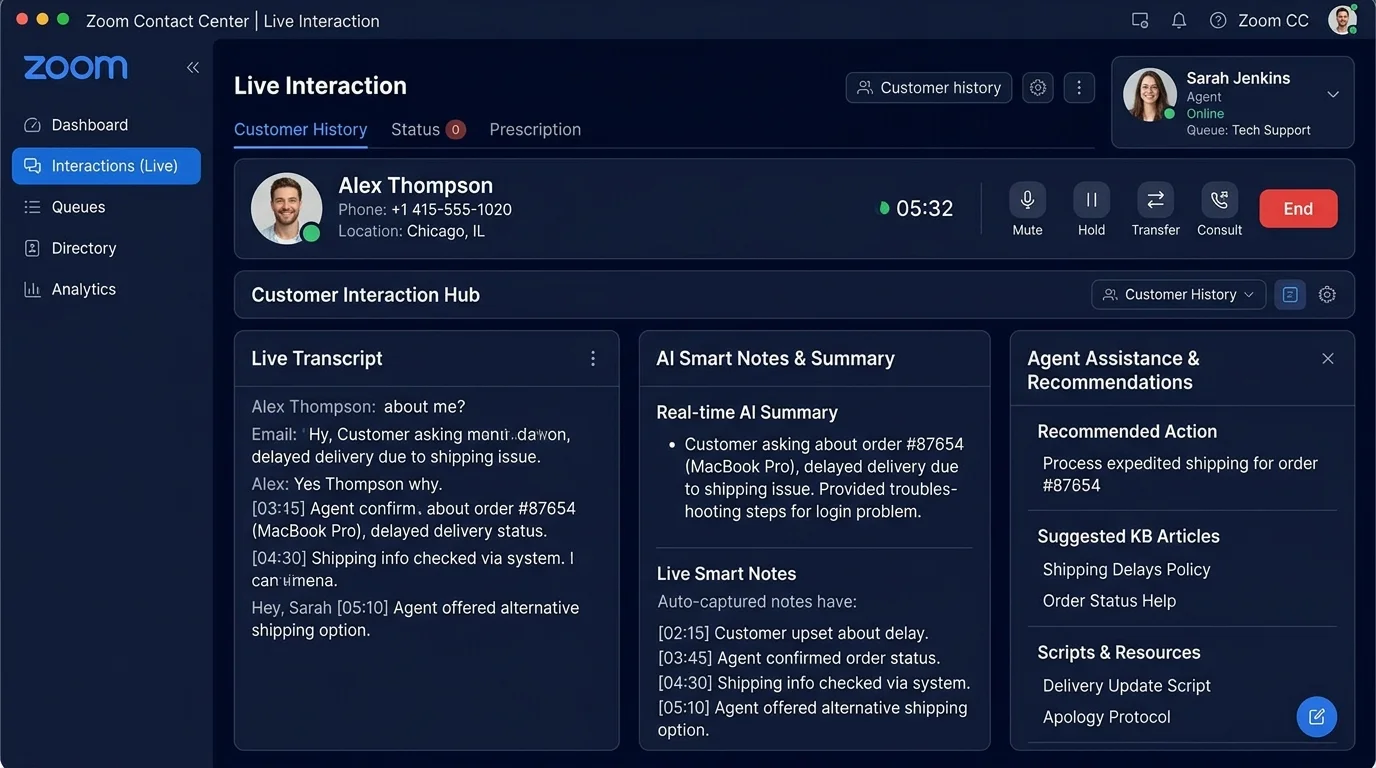Click the Directory contact-book icon
This screenshot has width=1376, height=768.
click(32, 248)
